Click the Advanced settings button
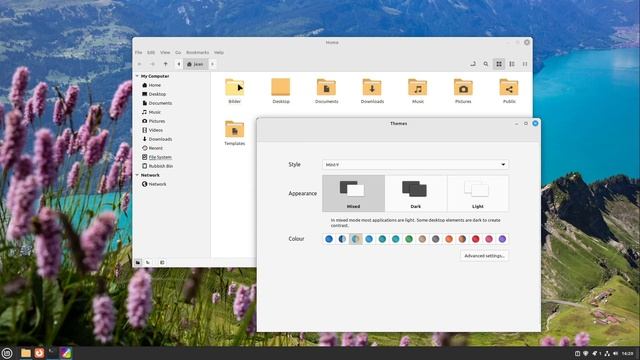The width and height of the screenshot is (640, 360). coord(484,256)
